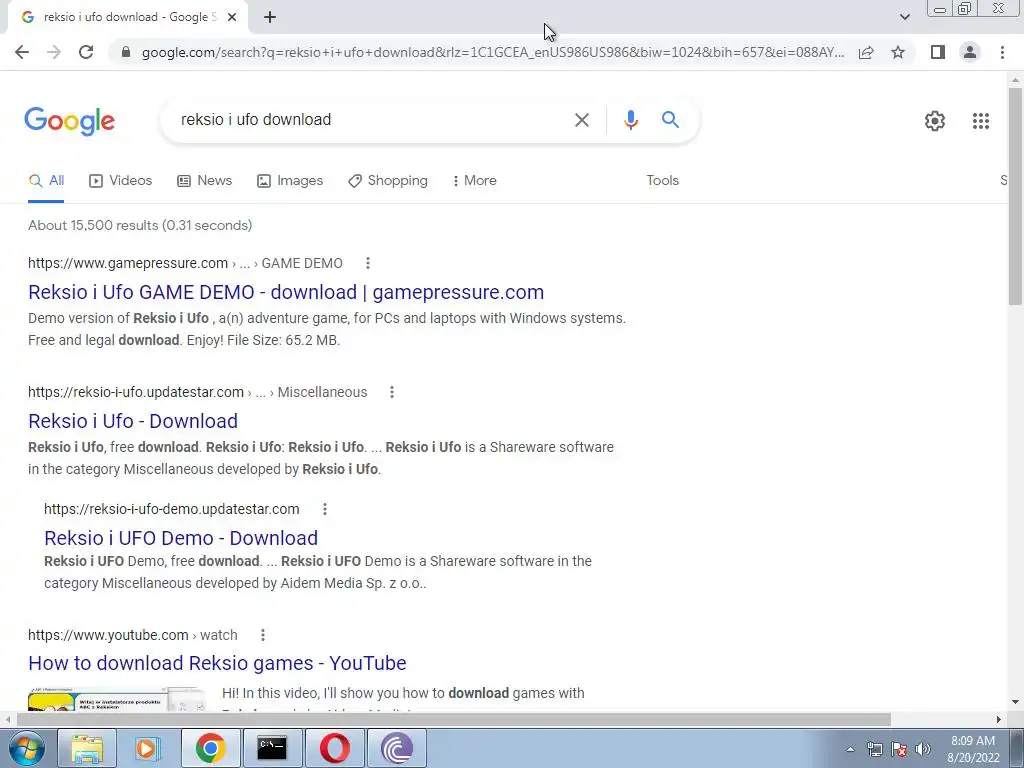Open the Windows Start button
The height and width of the screenshot is (768, 1024).
click(26, 748)
